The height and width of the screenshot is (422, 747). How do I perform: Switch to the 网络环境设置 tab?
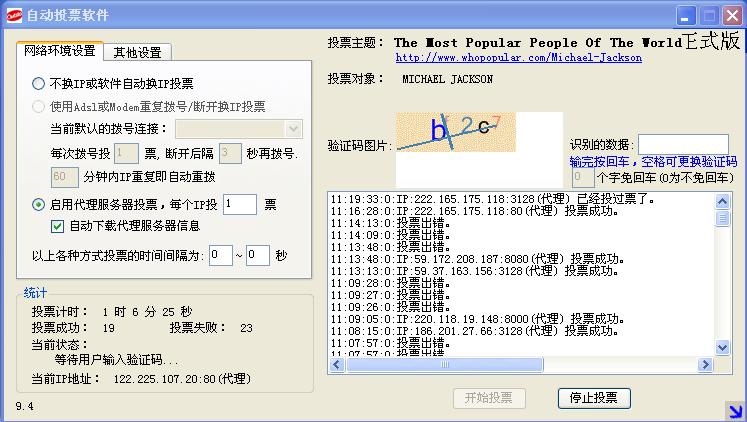(x=60, y=50)
